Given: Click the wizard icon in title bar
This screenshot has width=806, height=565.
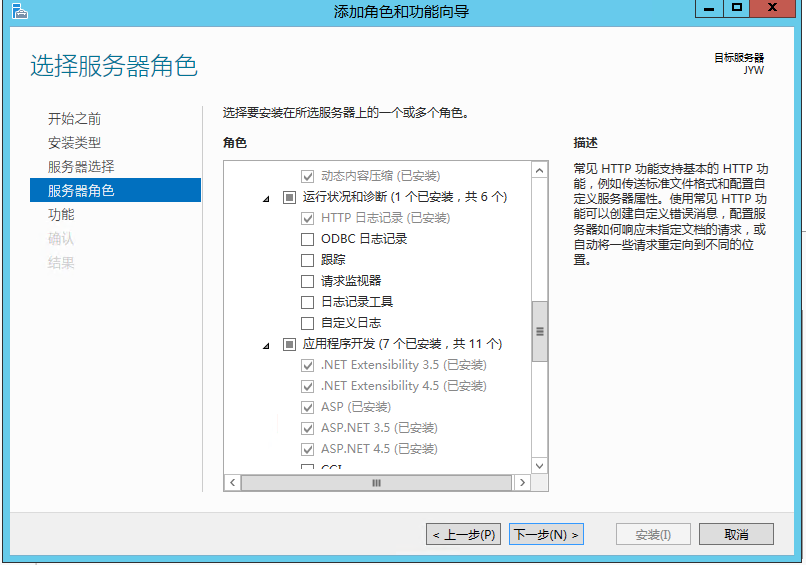Looking at the screenshot, I should (x=19, y=11).
